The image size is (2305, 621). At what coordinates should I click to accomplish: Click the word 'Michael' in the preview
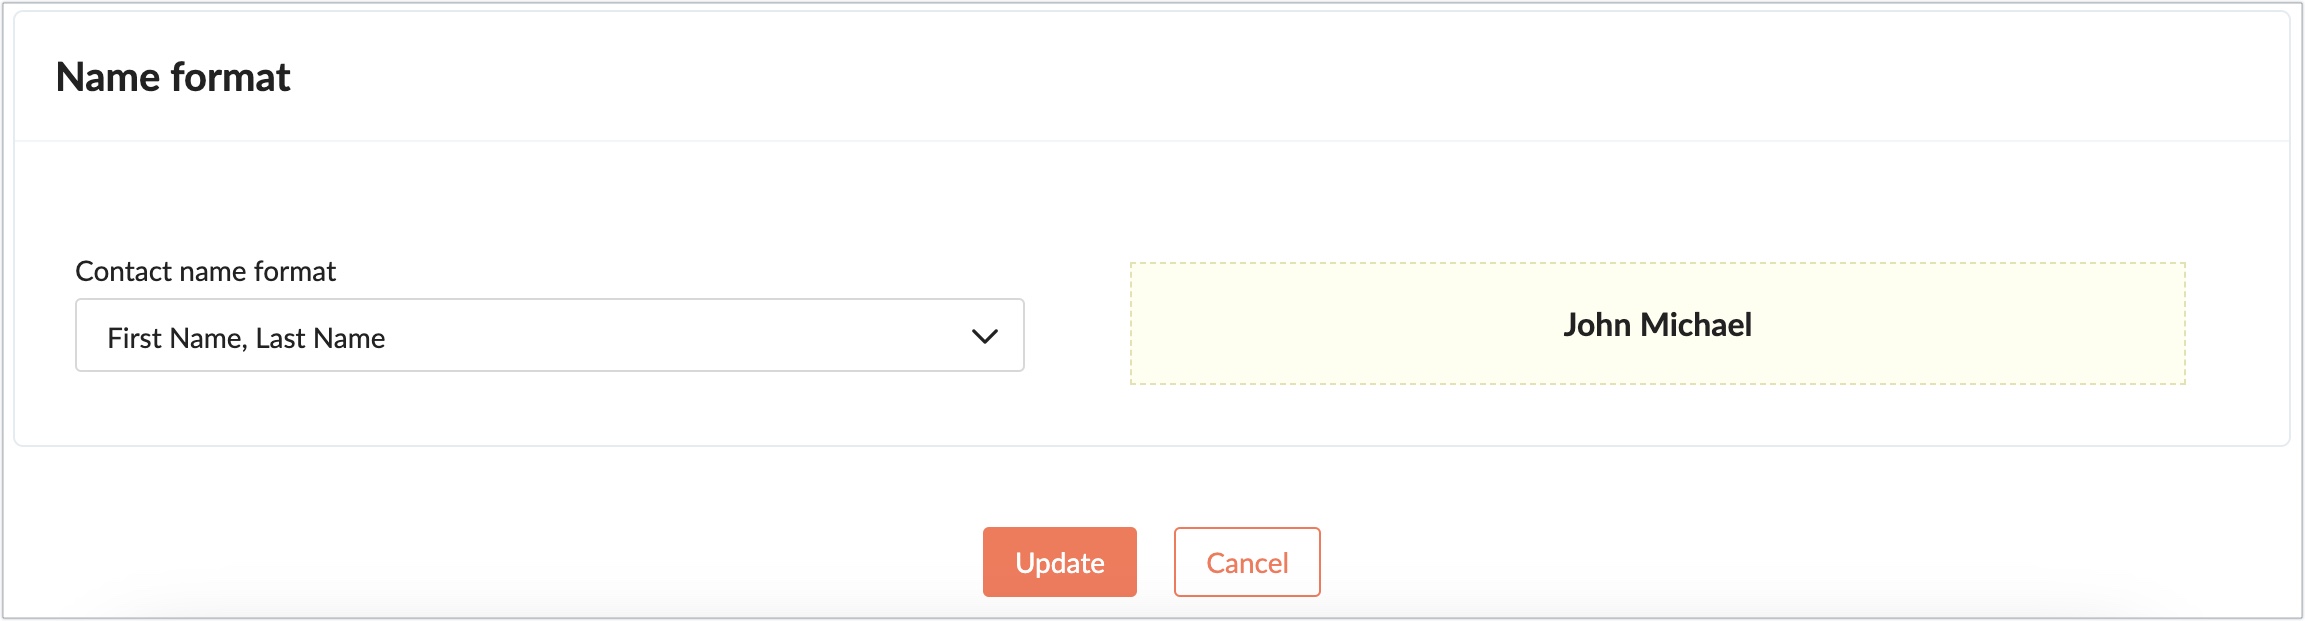tap(1696, 325)
